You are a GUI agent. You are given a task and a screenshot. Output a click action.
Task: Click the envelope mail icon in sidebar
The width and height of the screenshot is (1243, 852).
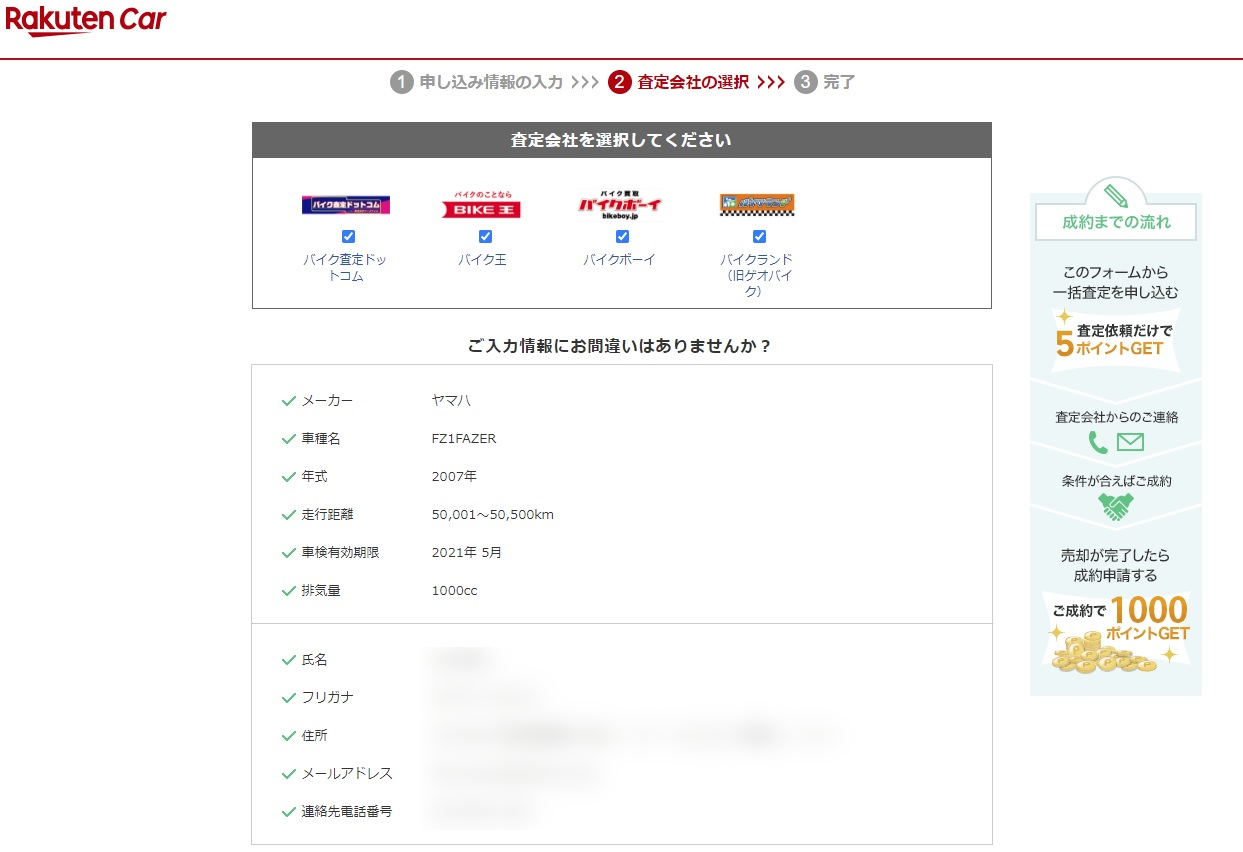tap(1130, 442)
